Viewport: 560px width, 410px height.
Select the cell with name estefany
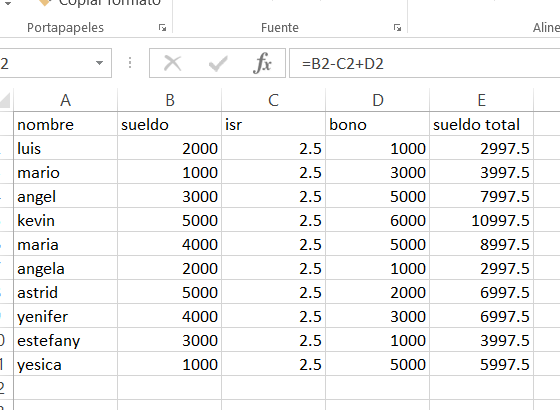tap(66, 340)
